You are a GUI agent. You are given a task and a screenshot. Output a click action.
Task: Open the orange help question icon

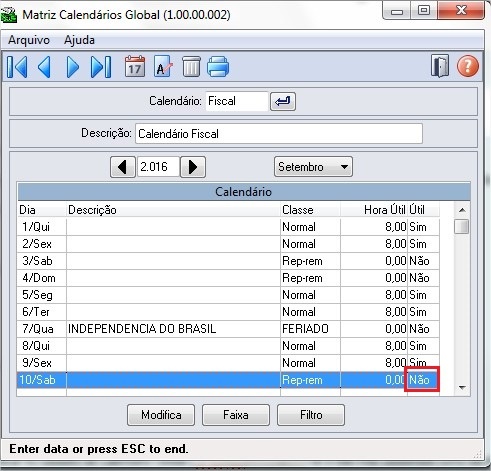pos(468,66)
